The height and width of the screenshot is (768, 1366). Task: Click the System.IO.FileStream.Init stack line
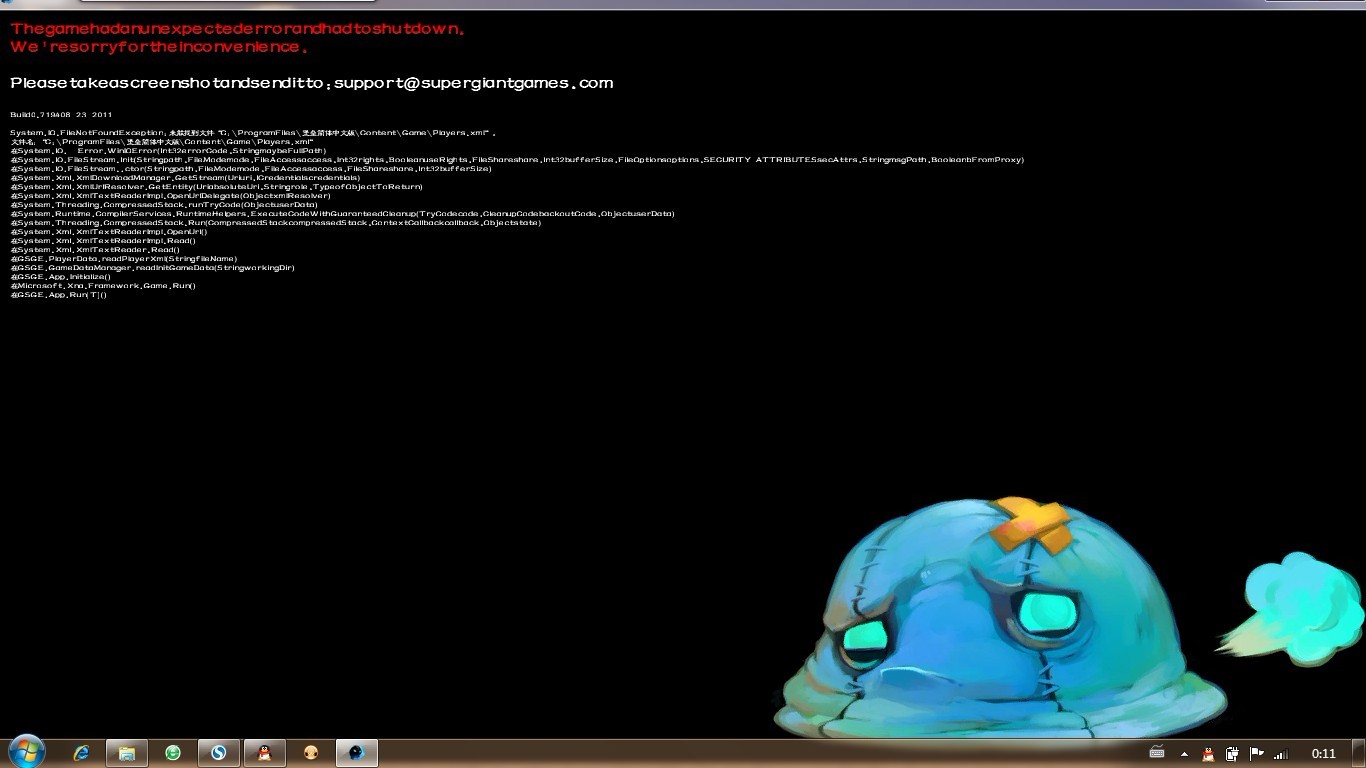pyautogui.click(x=517, y=160)
